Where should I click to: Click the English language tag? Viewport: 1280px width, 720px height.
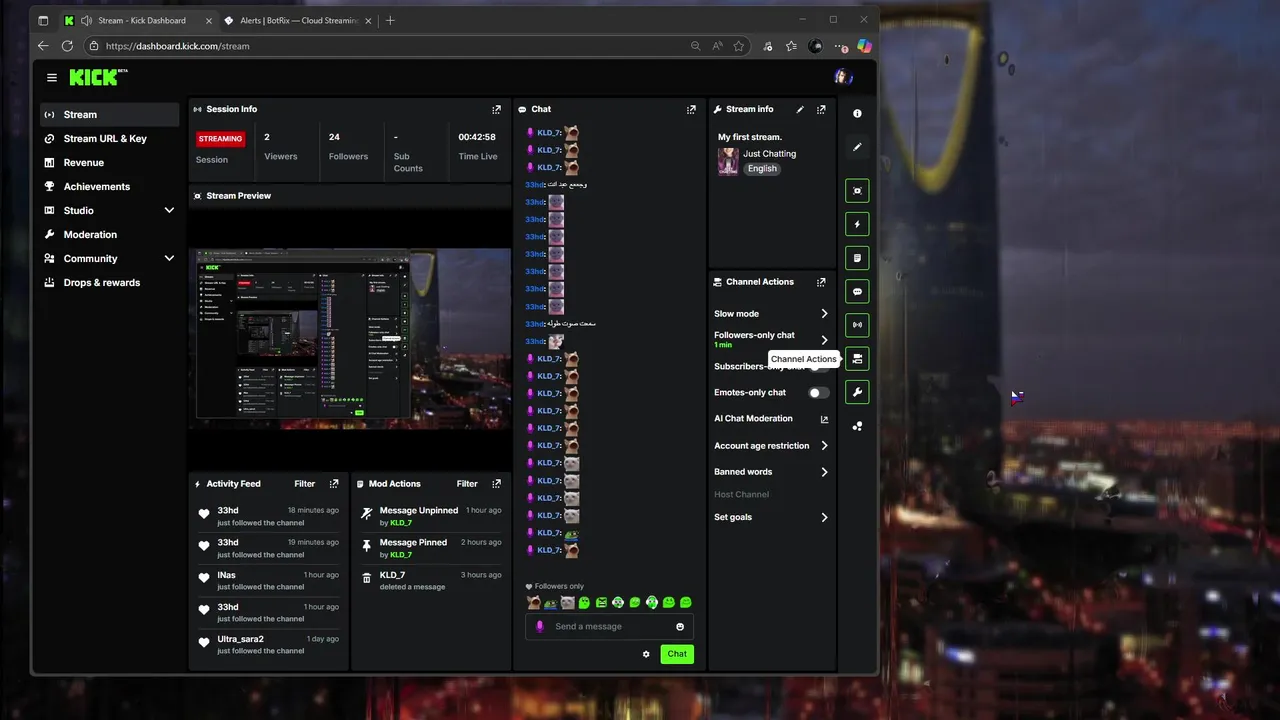pos(762,169)
